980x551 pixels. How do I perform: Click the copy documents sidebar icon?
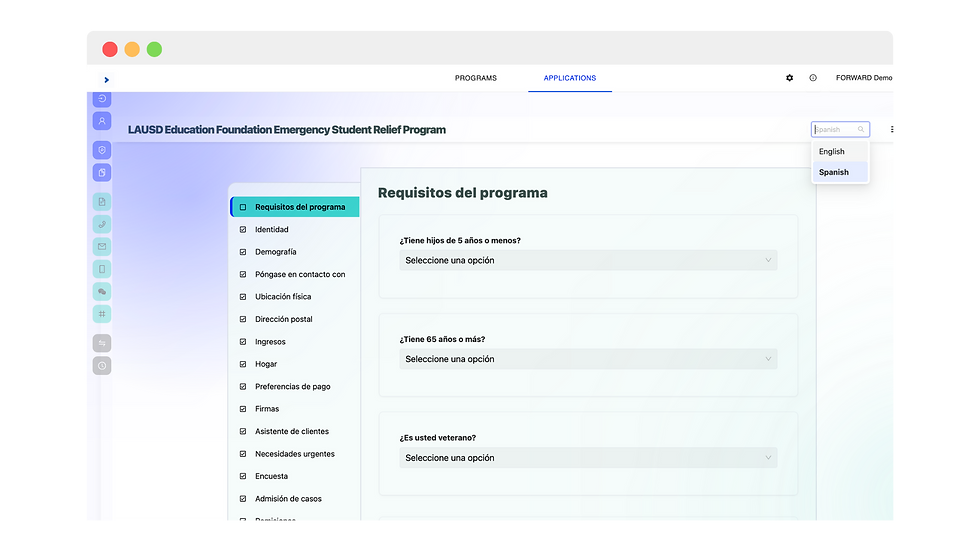pyautogui.click(x=102, y=172)
